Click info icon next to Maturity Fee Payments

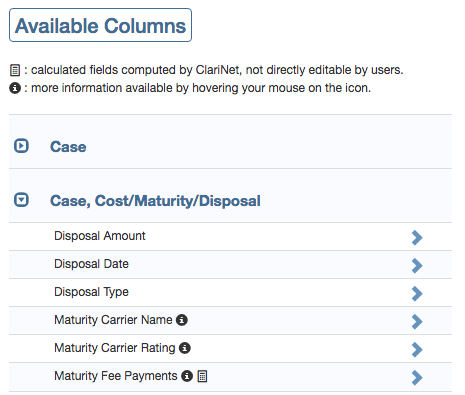[x=187, y=376]
